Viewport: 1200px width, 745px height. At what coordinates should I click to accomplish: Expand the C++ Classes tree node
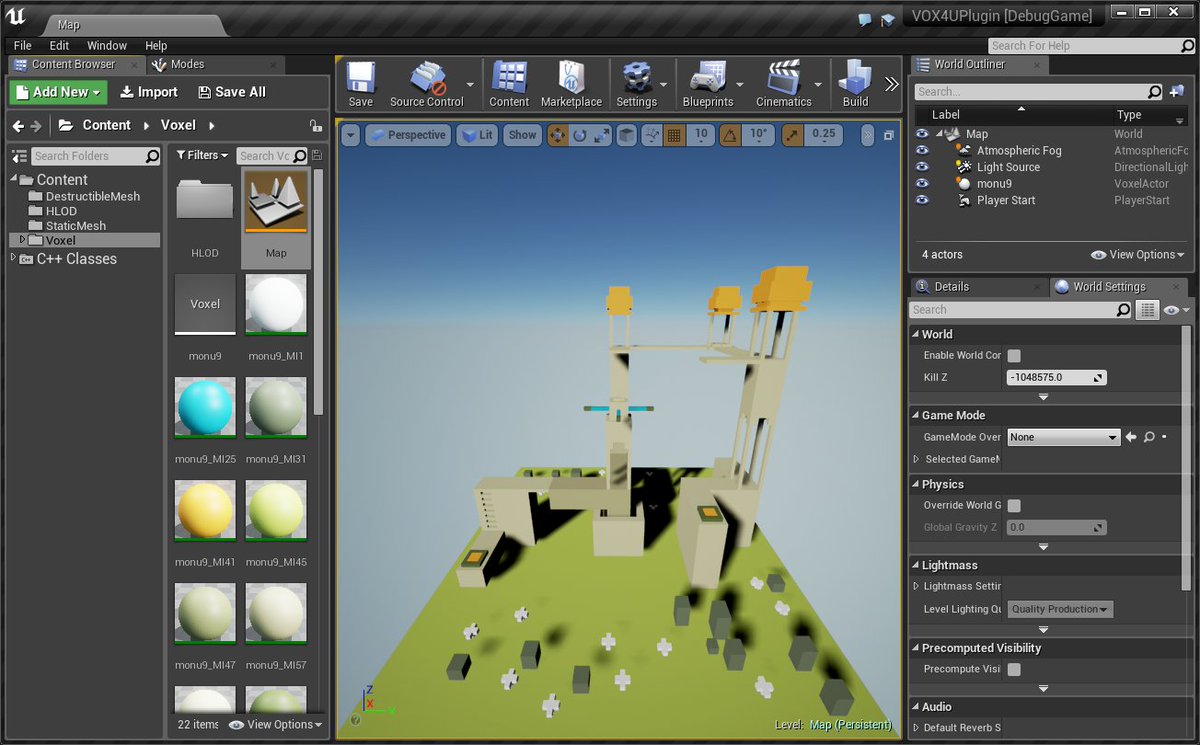14,259
